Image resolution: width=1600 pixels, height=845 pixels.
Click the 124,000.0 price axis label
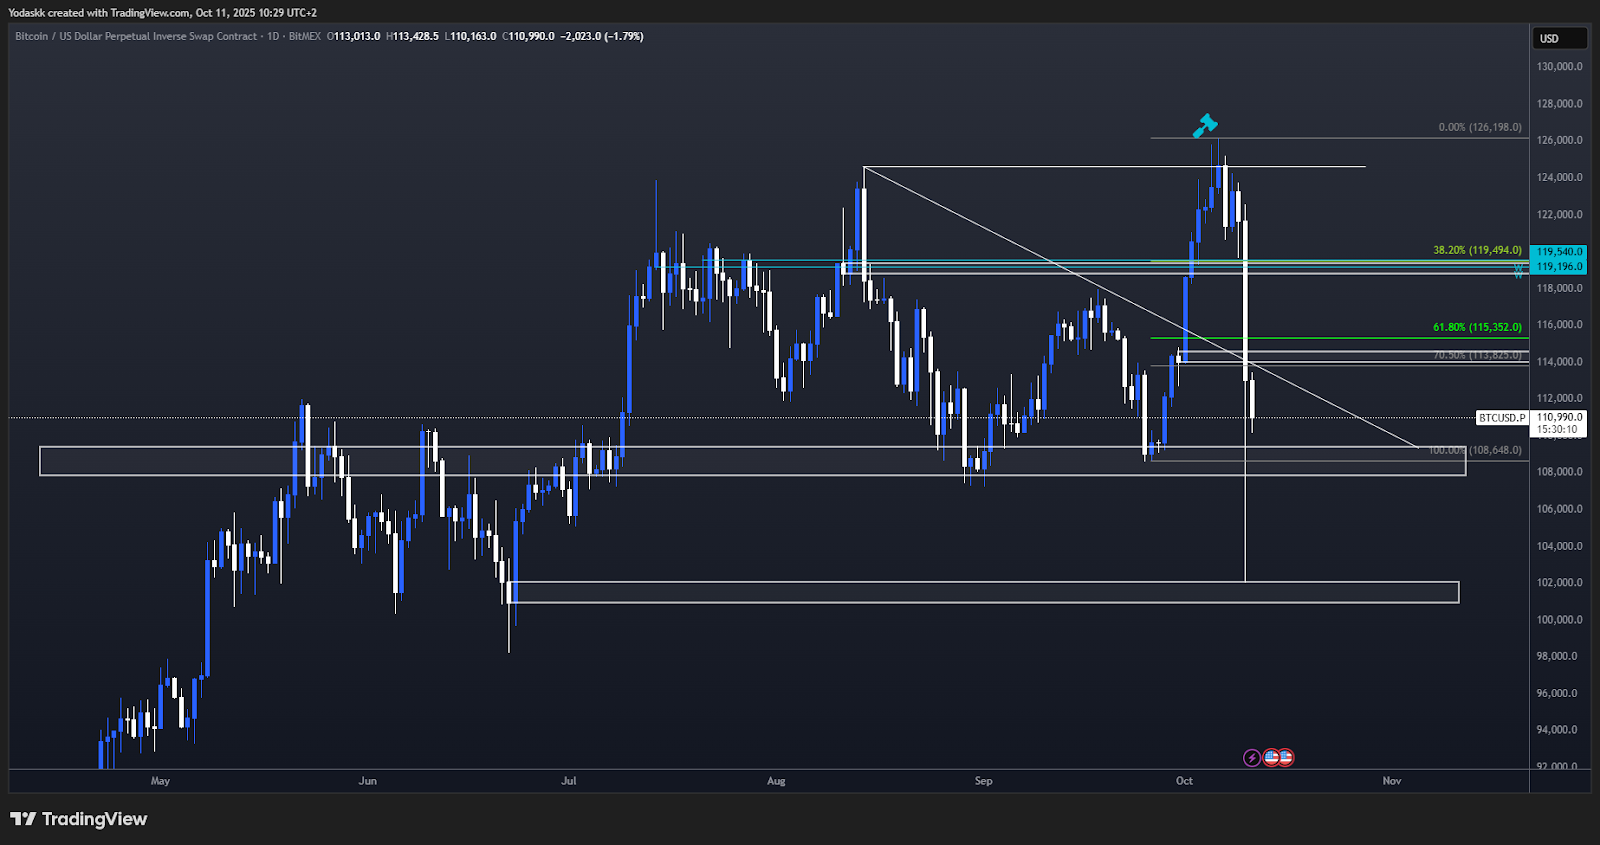1559,178
